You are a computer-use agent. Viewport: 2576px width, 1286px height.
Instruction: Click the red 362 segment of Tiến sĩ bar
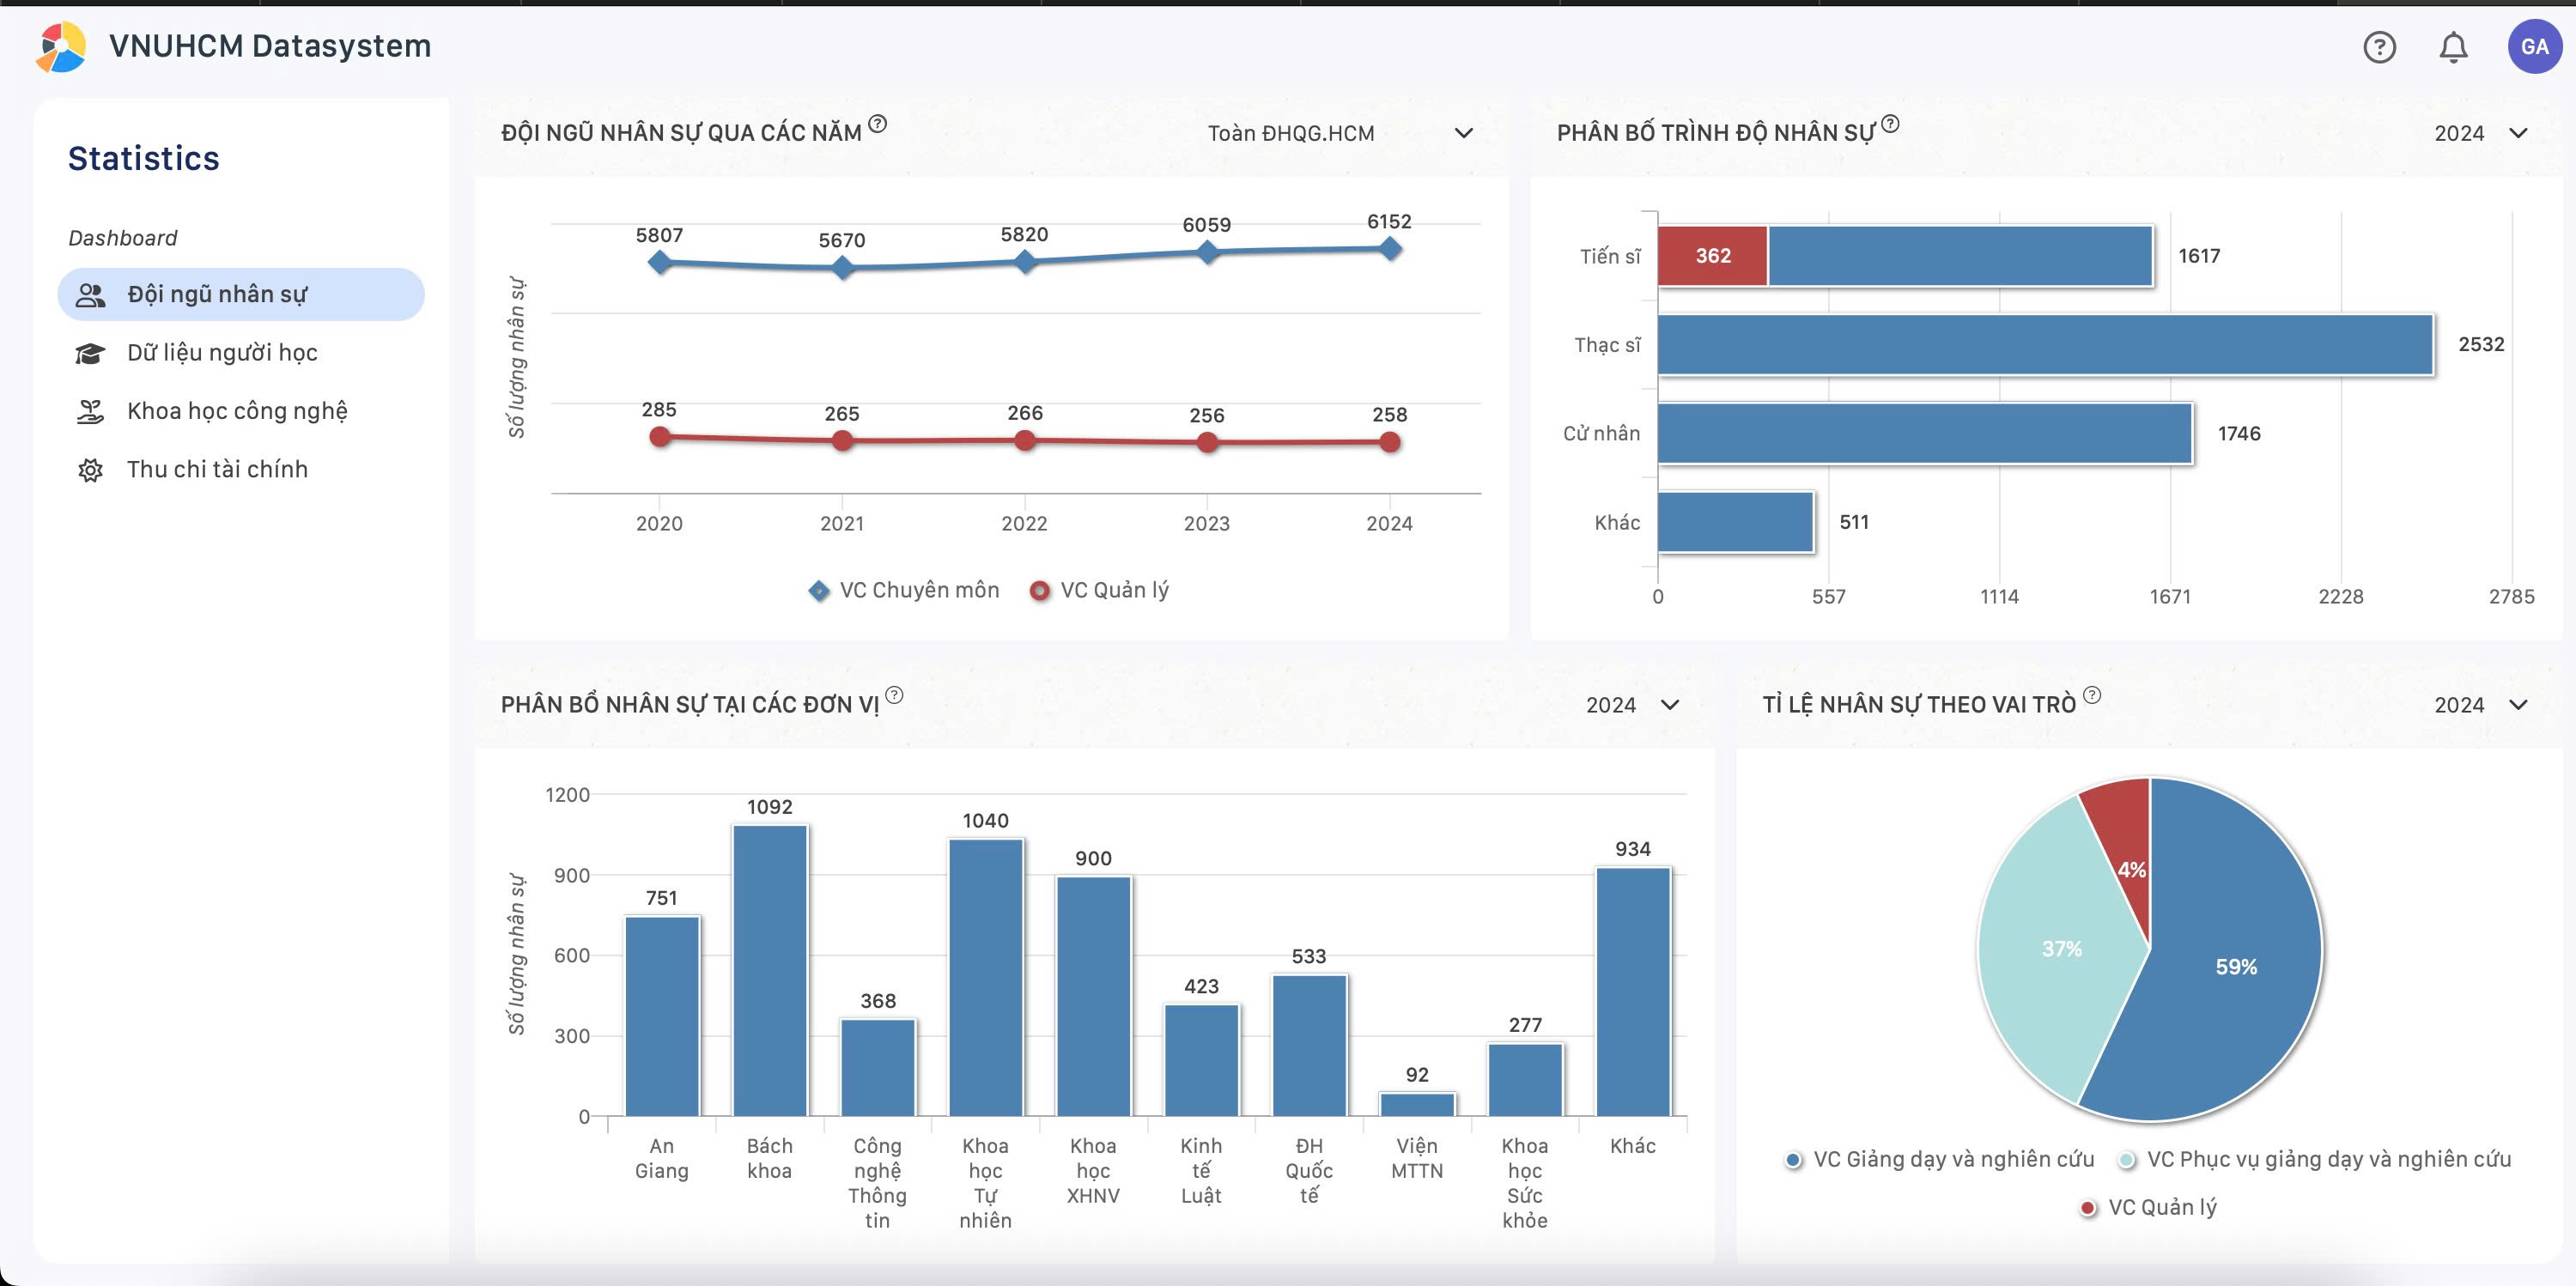pyautogui.click(x=1713, y=256)
